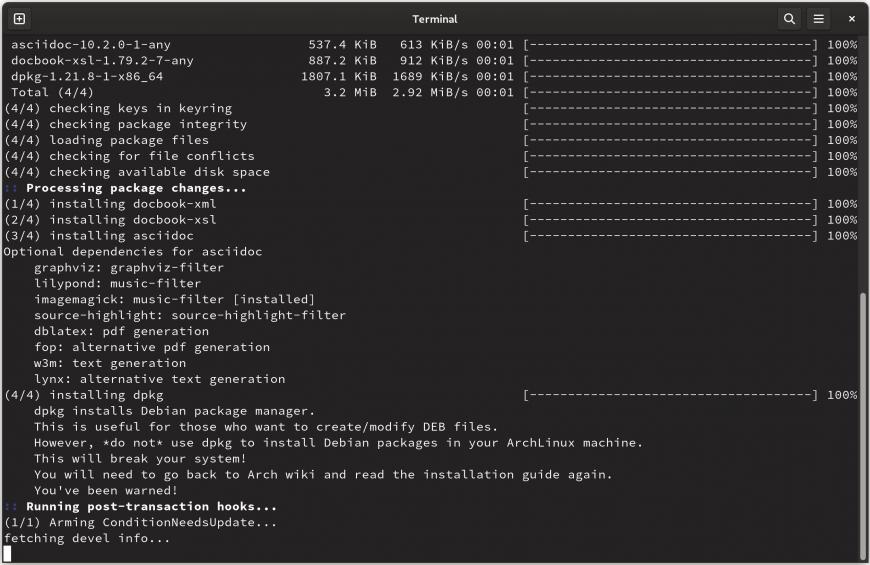Close the Terminal window
This screenshot has height=565, width=870.
tap(852, 19)
